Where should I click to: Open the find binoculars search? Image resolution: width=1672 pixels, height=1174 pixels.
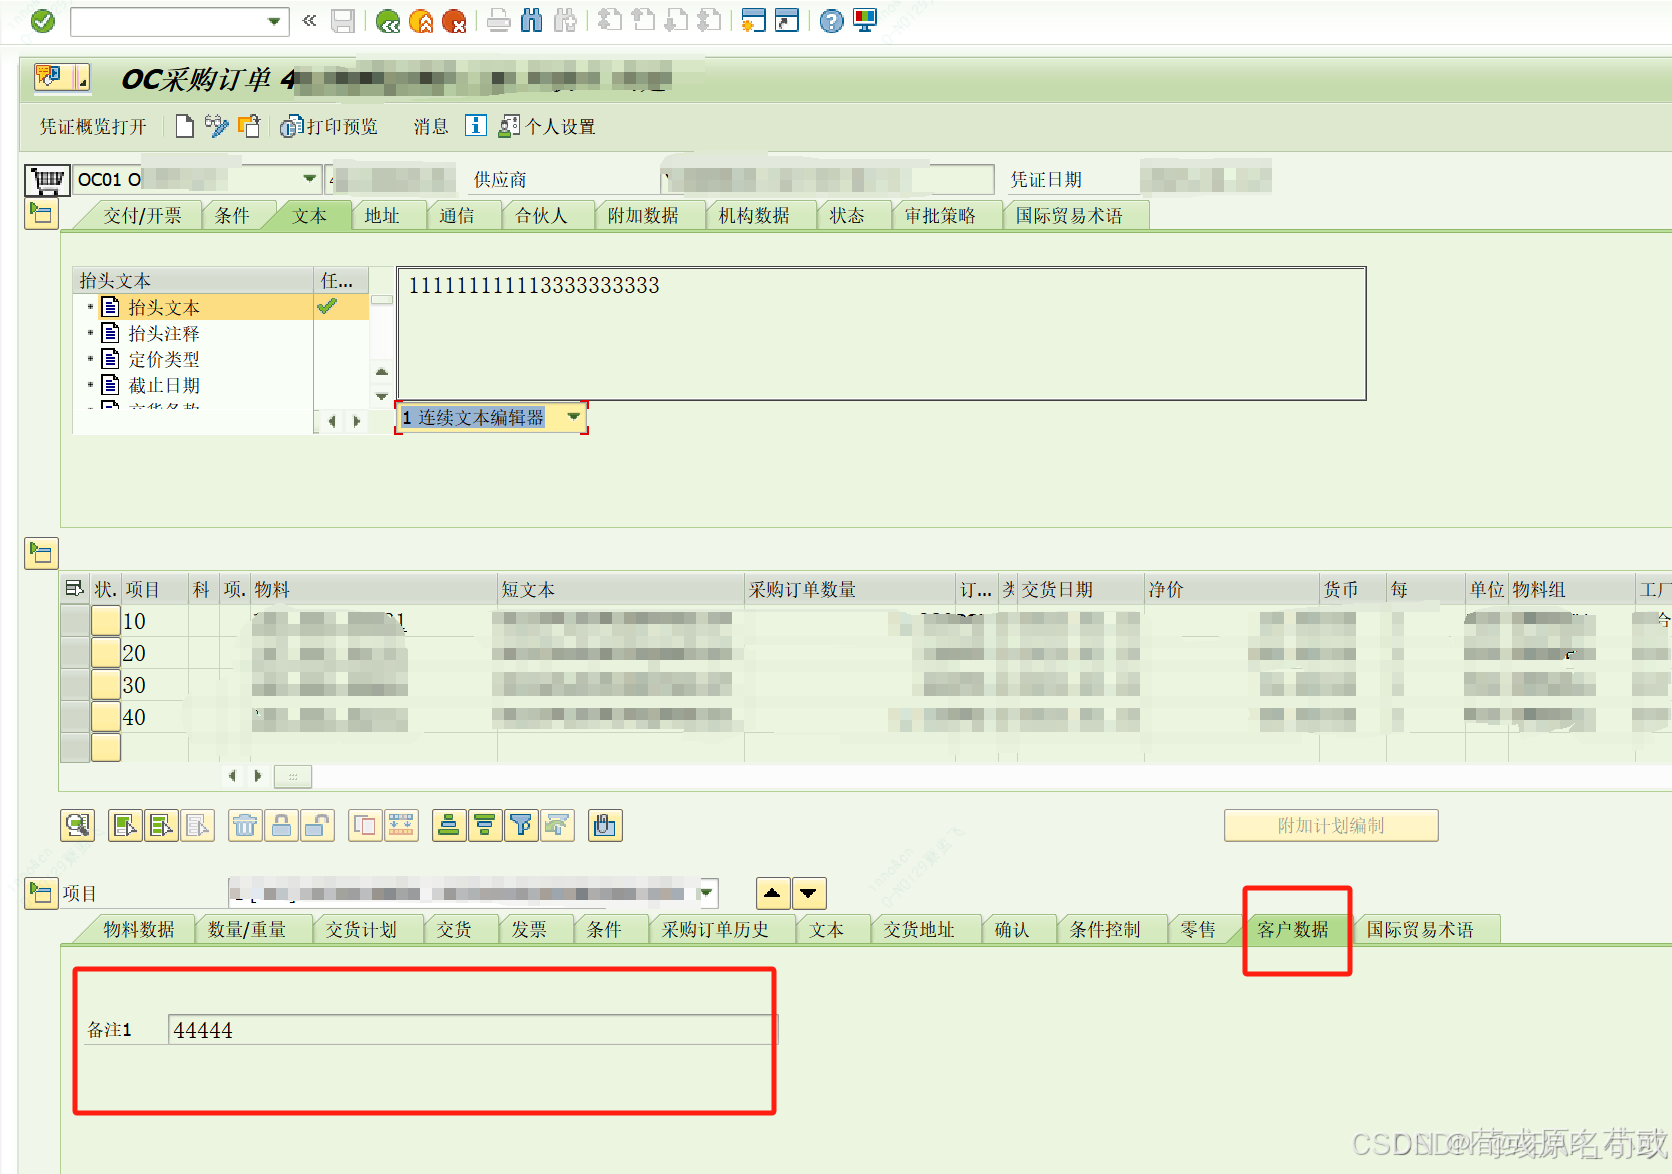(533, 21)
